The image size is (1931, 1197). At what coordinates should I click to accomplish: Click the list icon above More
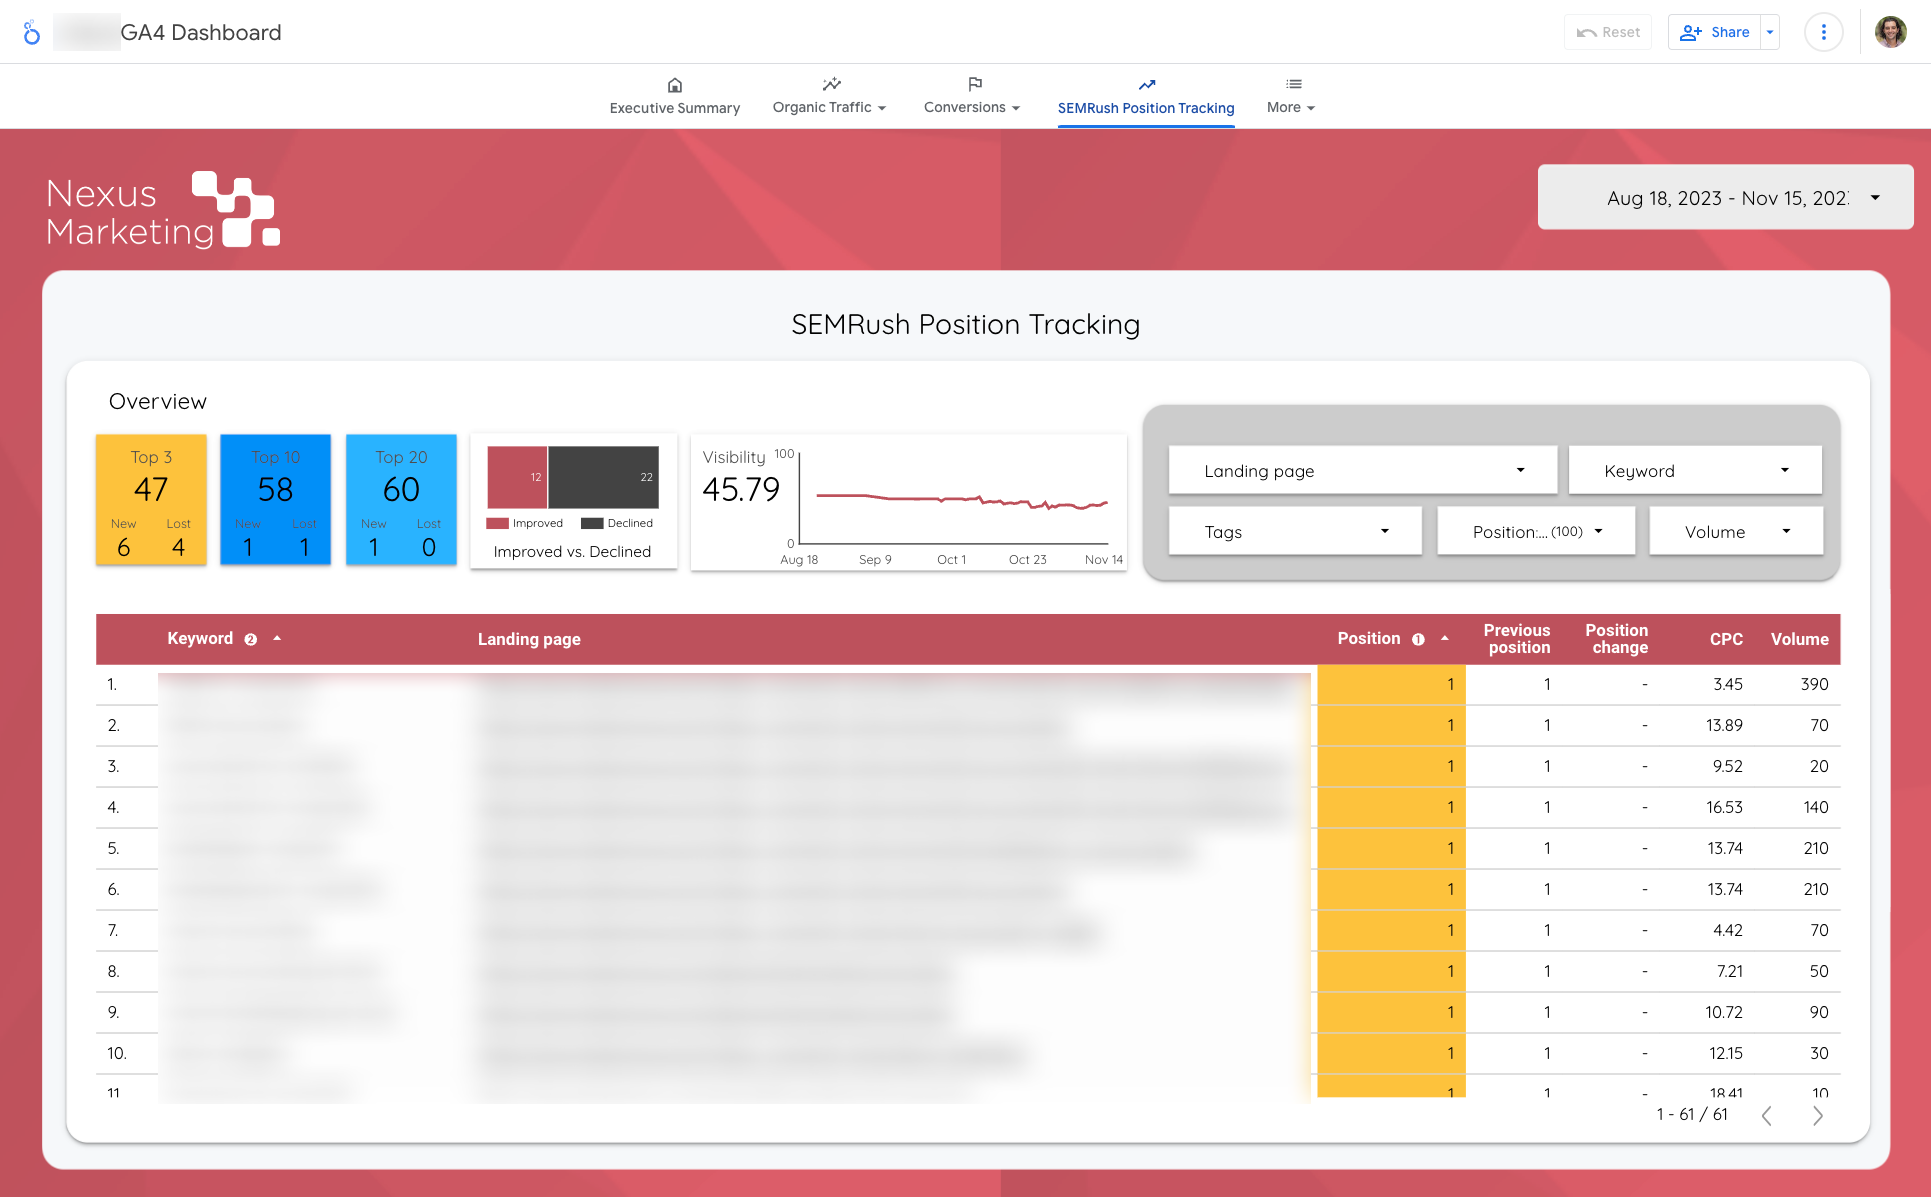coord(1294,84)
